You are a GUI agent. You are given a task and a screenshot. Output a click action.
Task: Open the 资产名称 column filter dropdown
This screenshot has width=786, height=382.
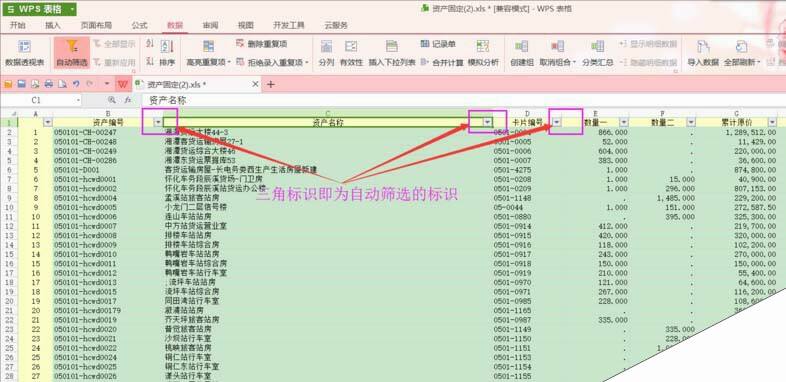point(487,122)
